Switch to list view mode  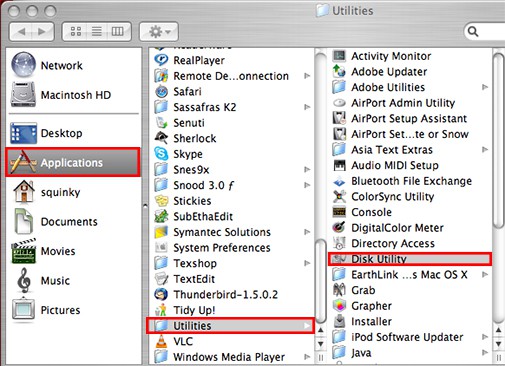tap(97, 32)
